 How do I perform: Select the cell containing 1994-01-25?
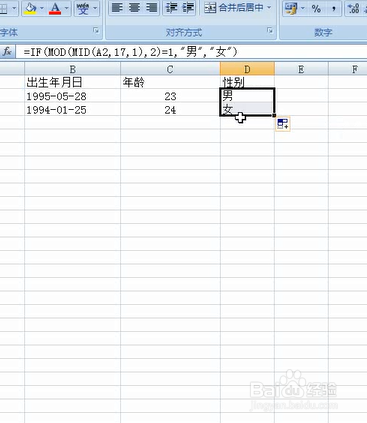(x=72, y=110)
